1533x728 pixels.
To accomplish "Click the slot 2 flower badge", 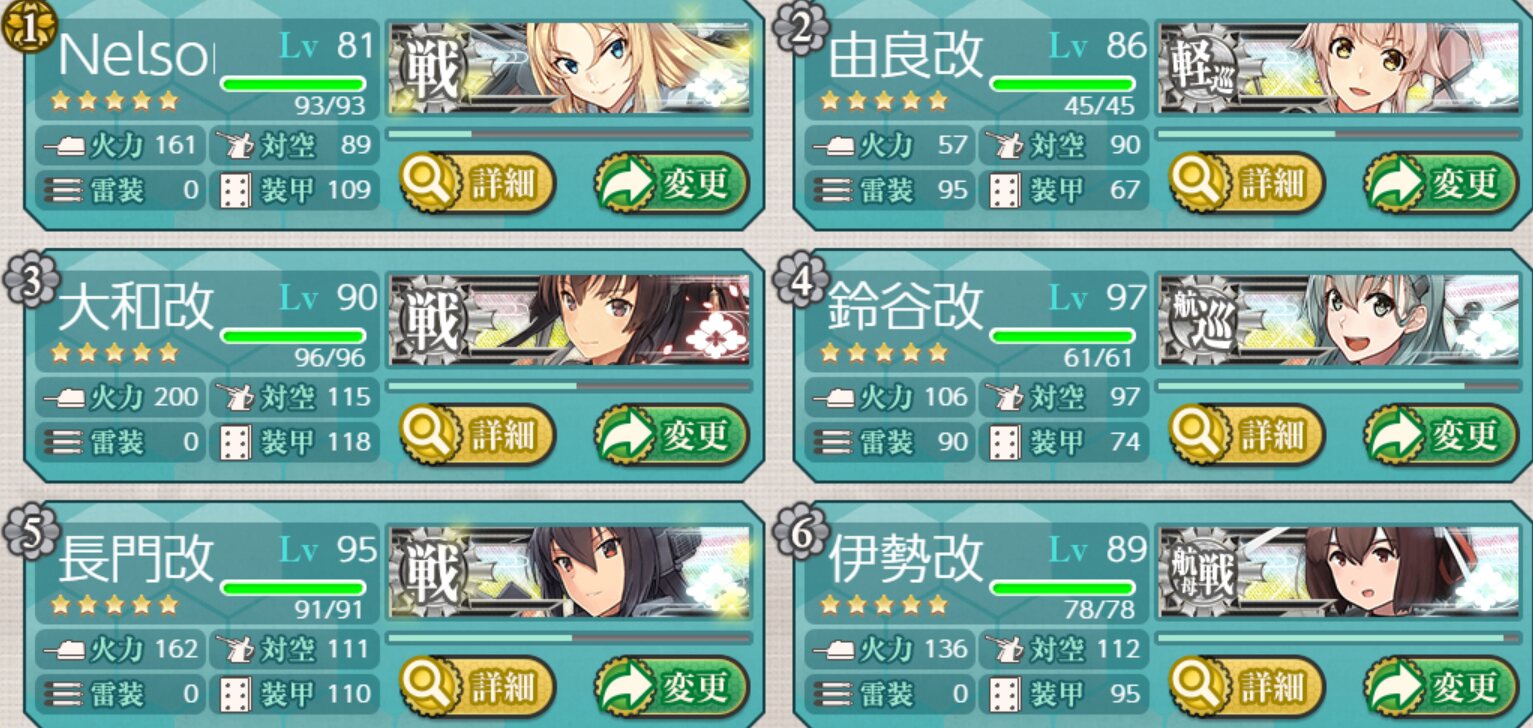I will tap(801, 27).
